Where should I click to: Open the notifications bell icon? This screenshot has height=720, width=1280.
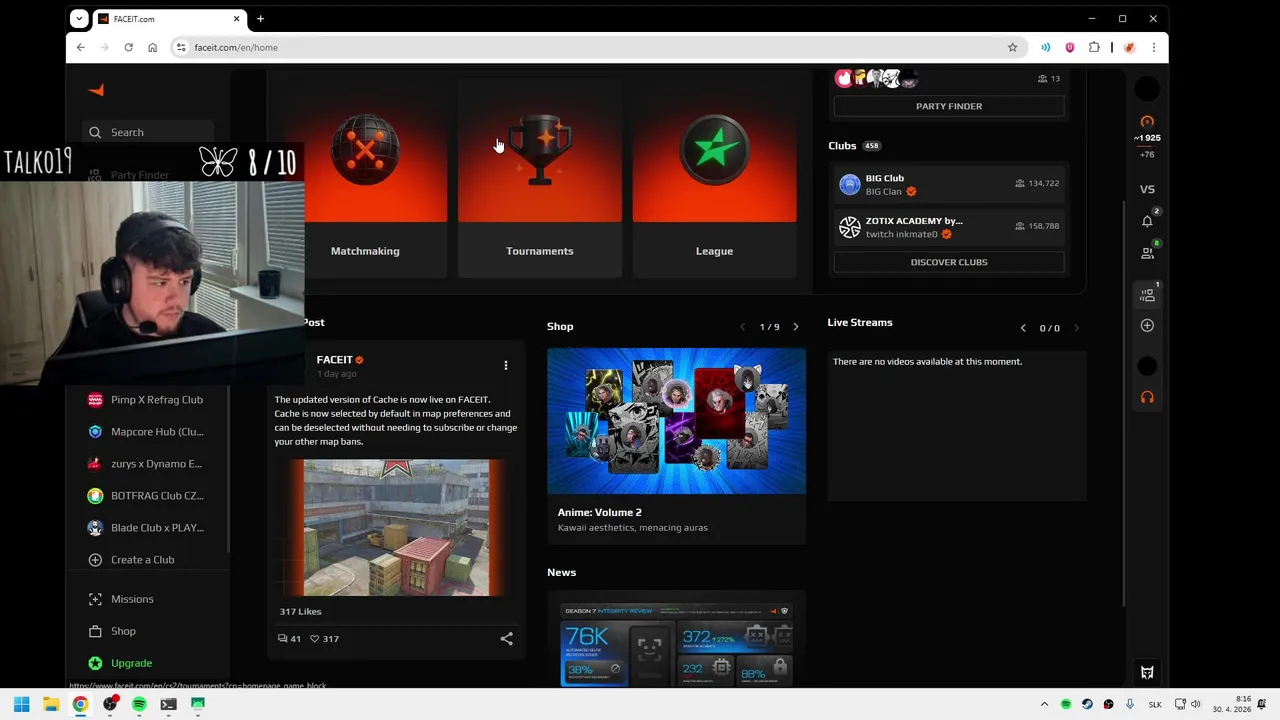[1147, 221]
